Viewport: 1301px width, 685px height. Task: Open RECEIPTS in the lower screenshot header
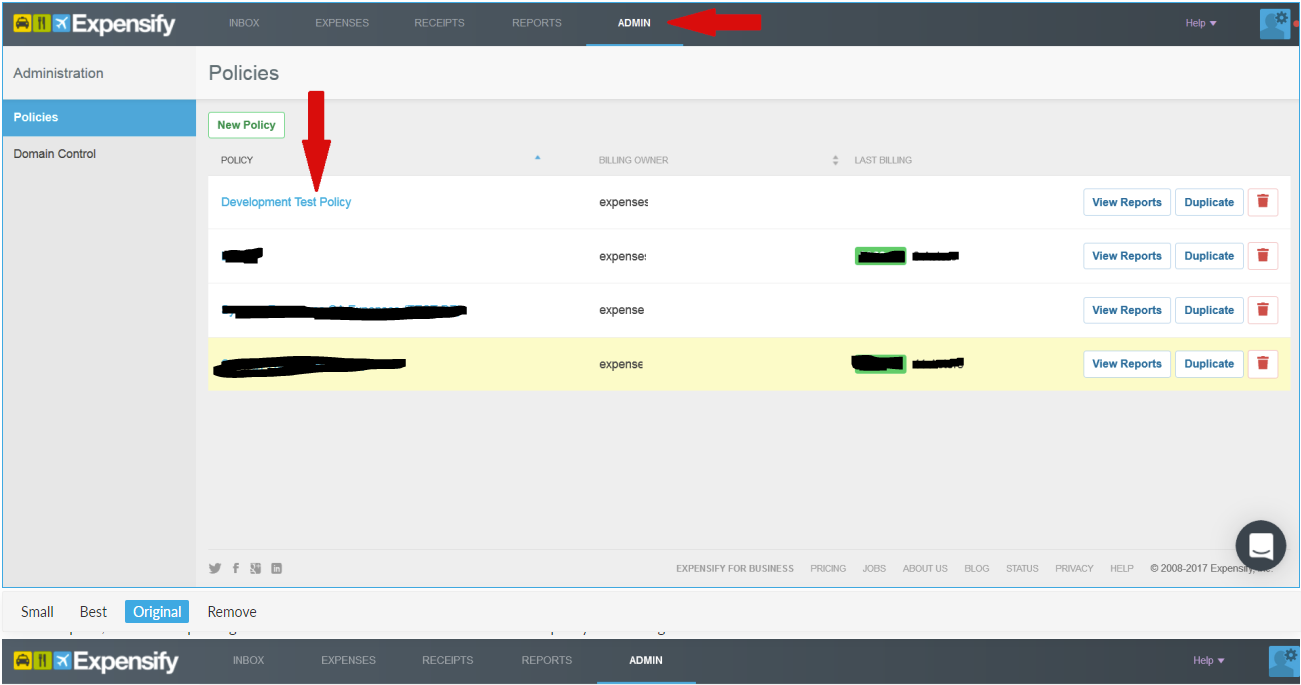tap(447, 660)
